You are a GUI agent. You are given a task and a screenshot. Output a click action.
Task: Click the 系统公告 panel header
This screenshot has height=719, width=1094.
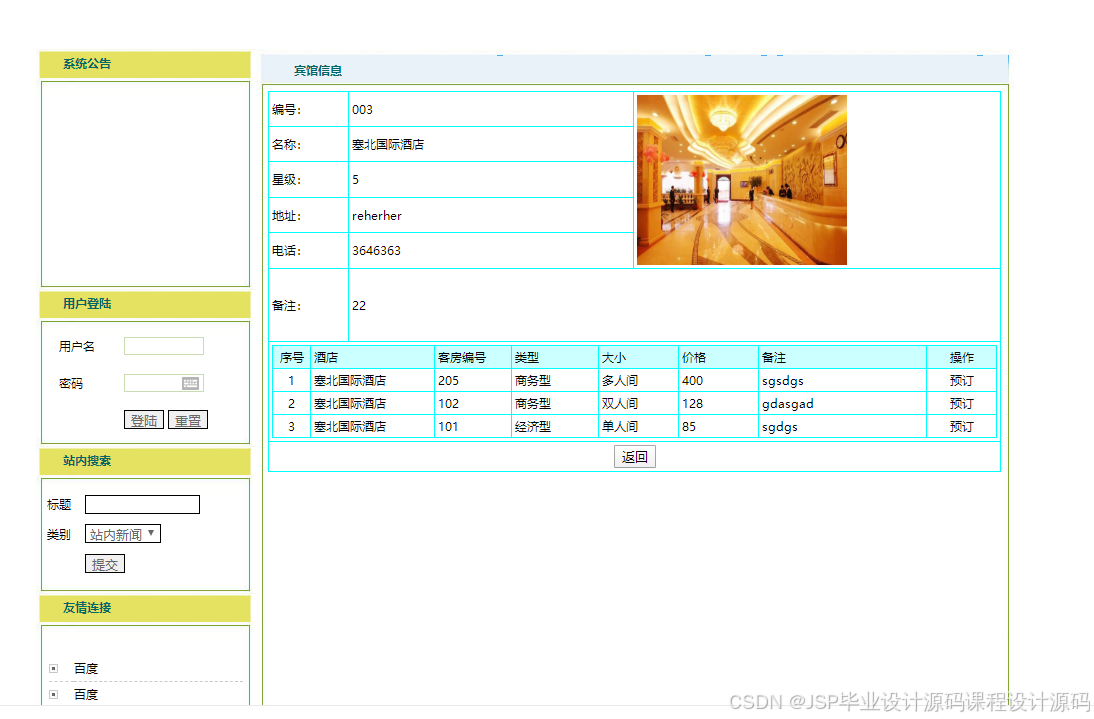click(145, 64)
